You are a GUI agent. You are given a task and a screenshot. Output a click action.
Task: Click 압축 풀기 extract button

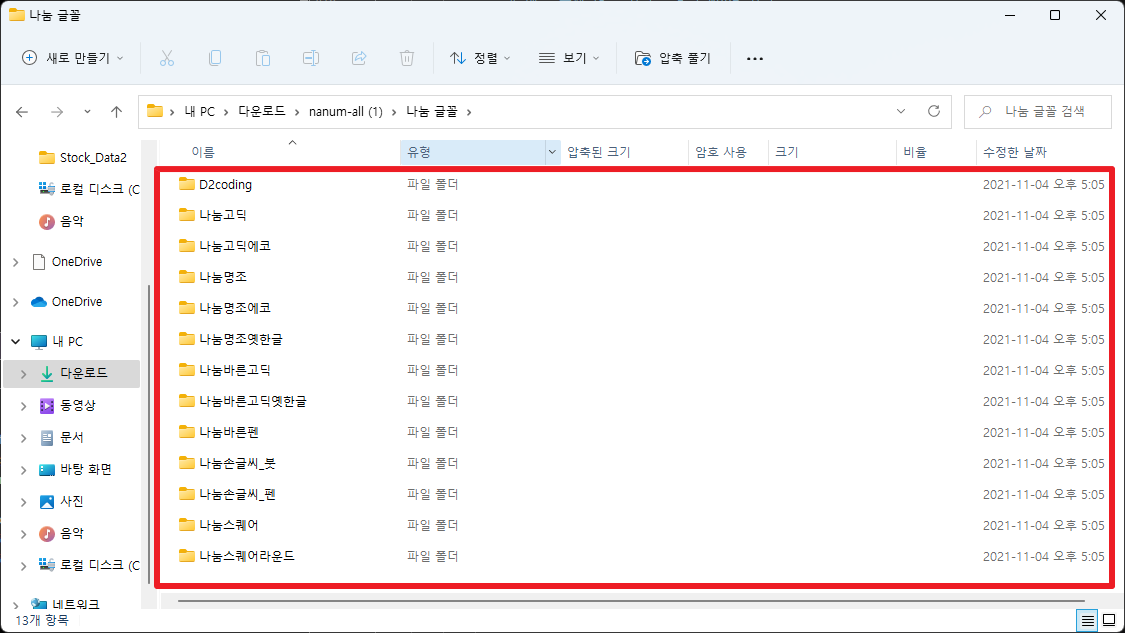672,58
